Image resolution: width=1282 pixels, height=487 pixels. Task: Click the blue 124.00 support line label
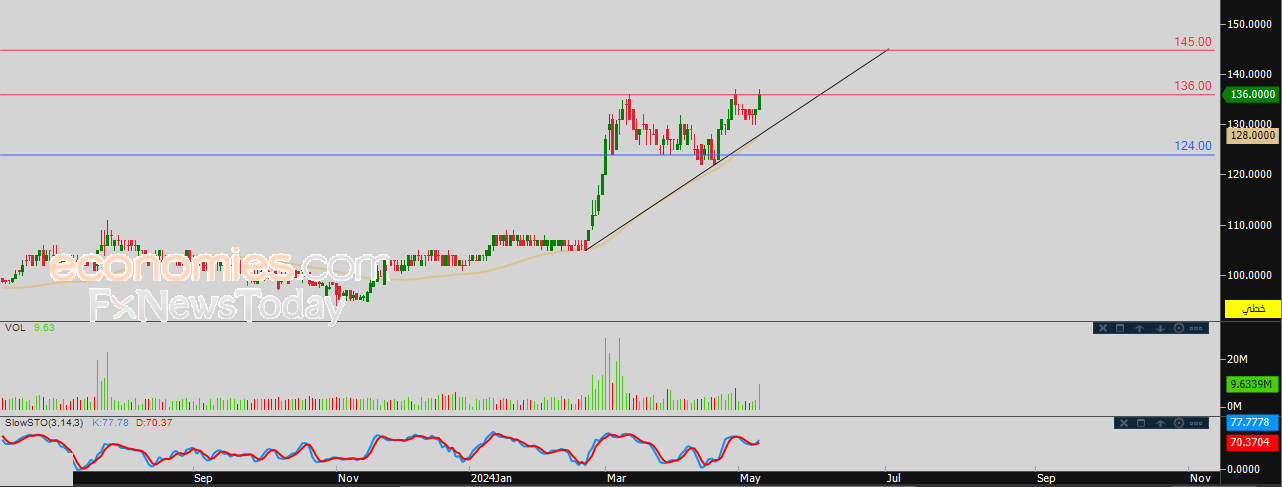point(1193,146)
